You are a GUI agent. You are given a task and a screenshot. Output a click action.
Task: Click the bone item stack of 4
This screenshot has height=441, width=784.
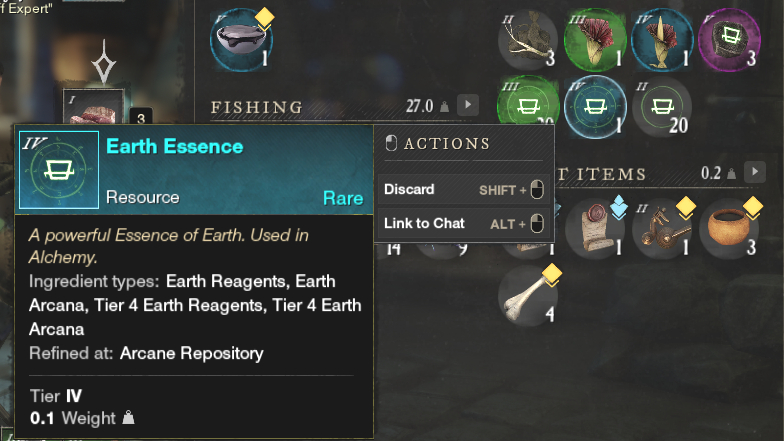(x=528, y=296)
